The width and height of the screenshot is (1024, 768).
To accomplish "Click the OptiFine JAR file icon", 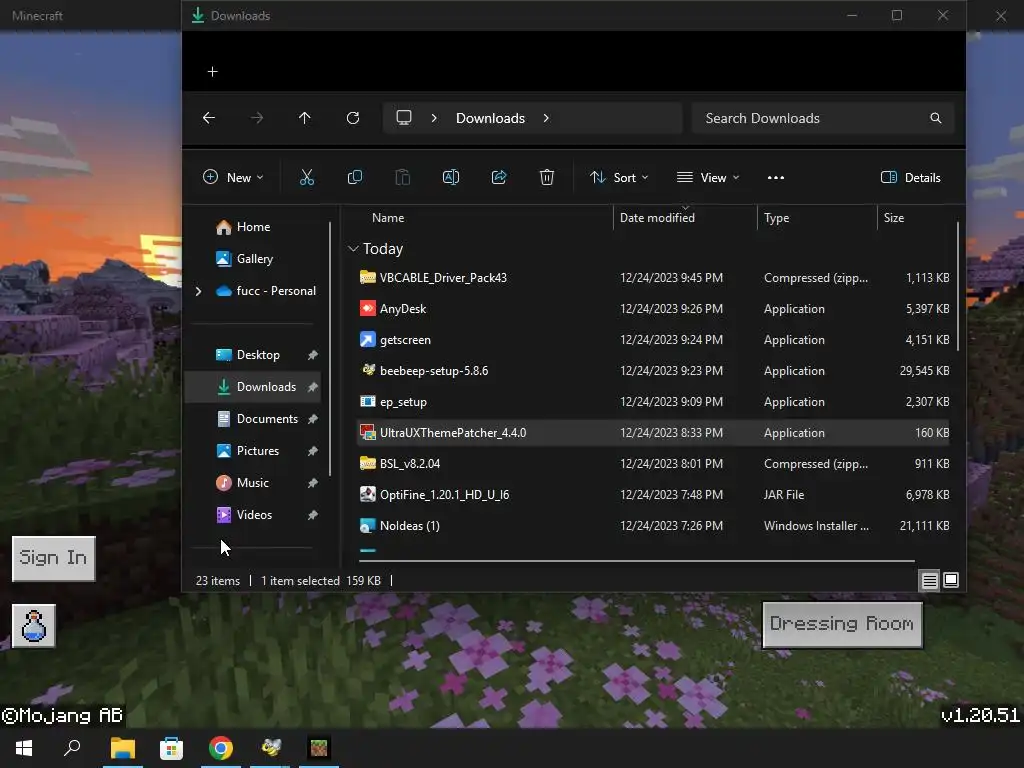I will [x=368, y=494].
